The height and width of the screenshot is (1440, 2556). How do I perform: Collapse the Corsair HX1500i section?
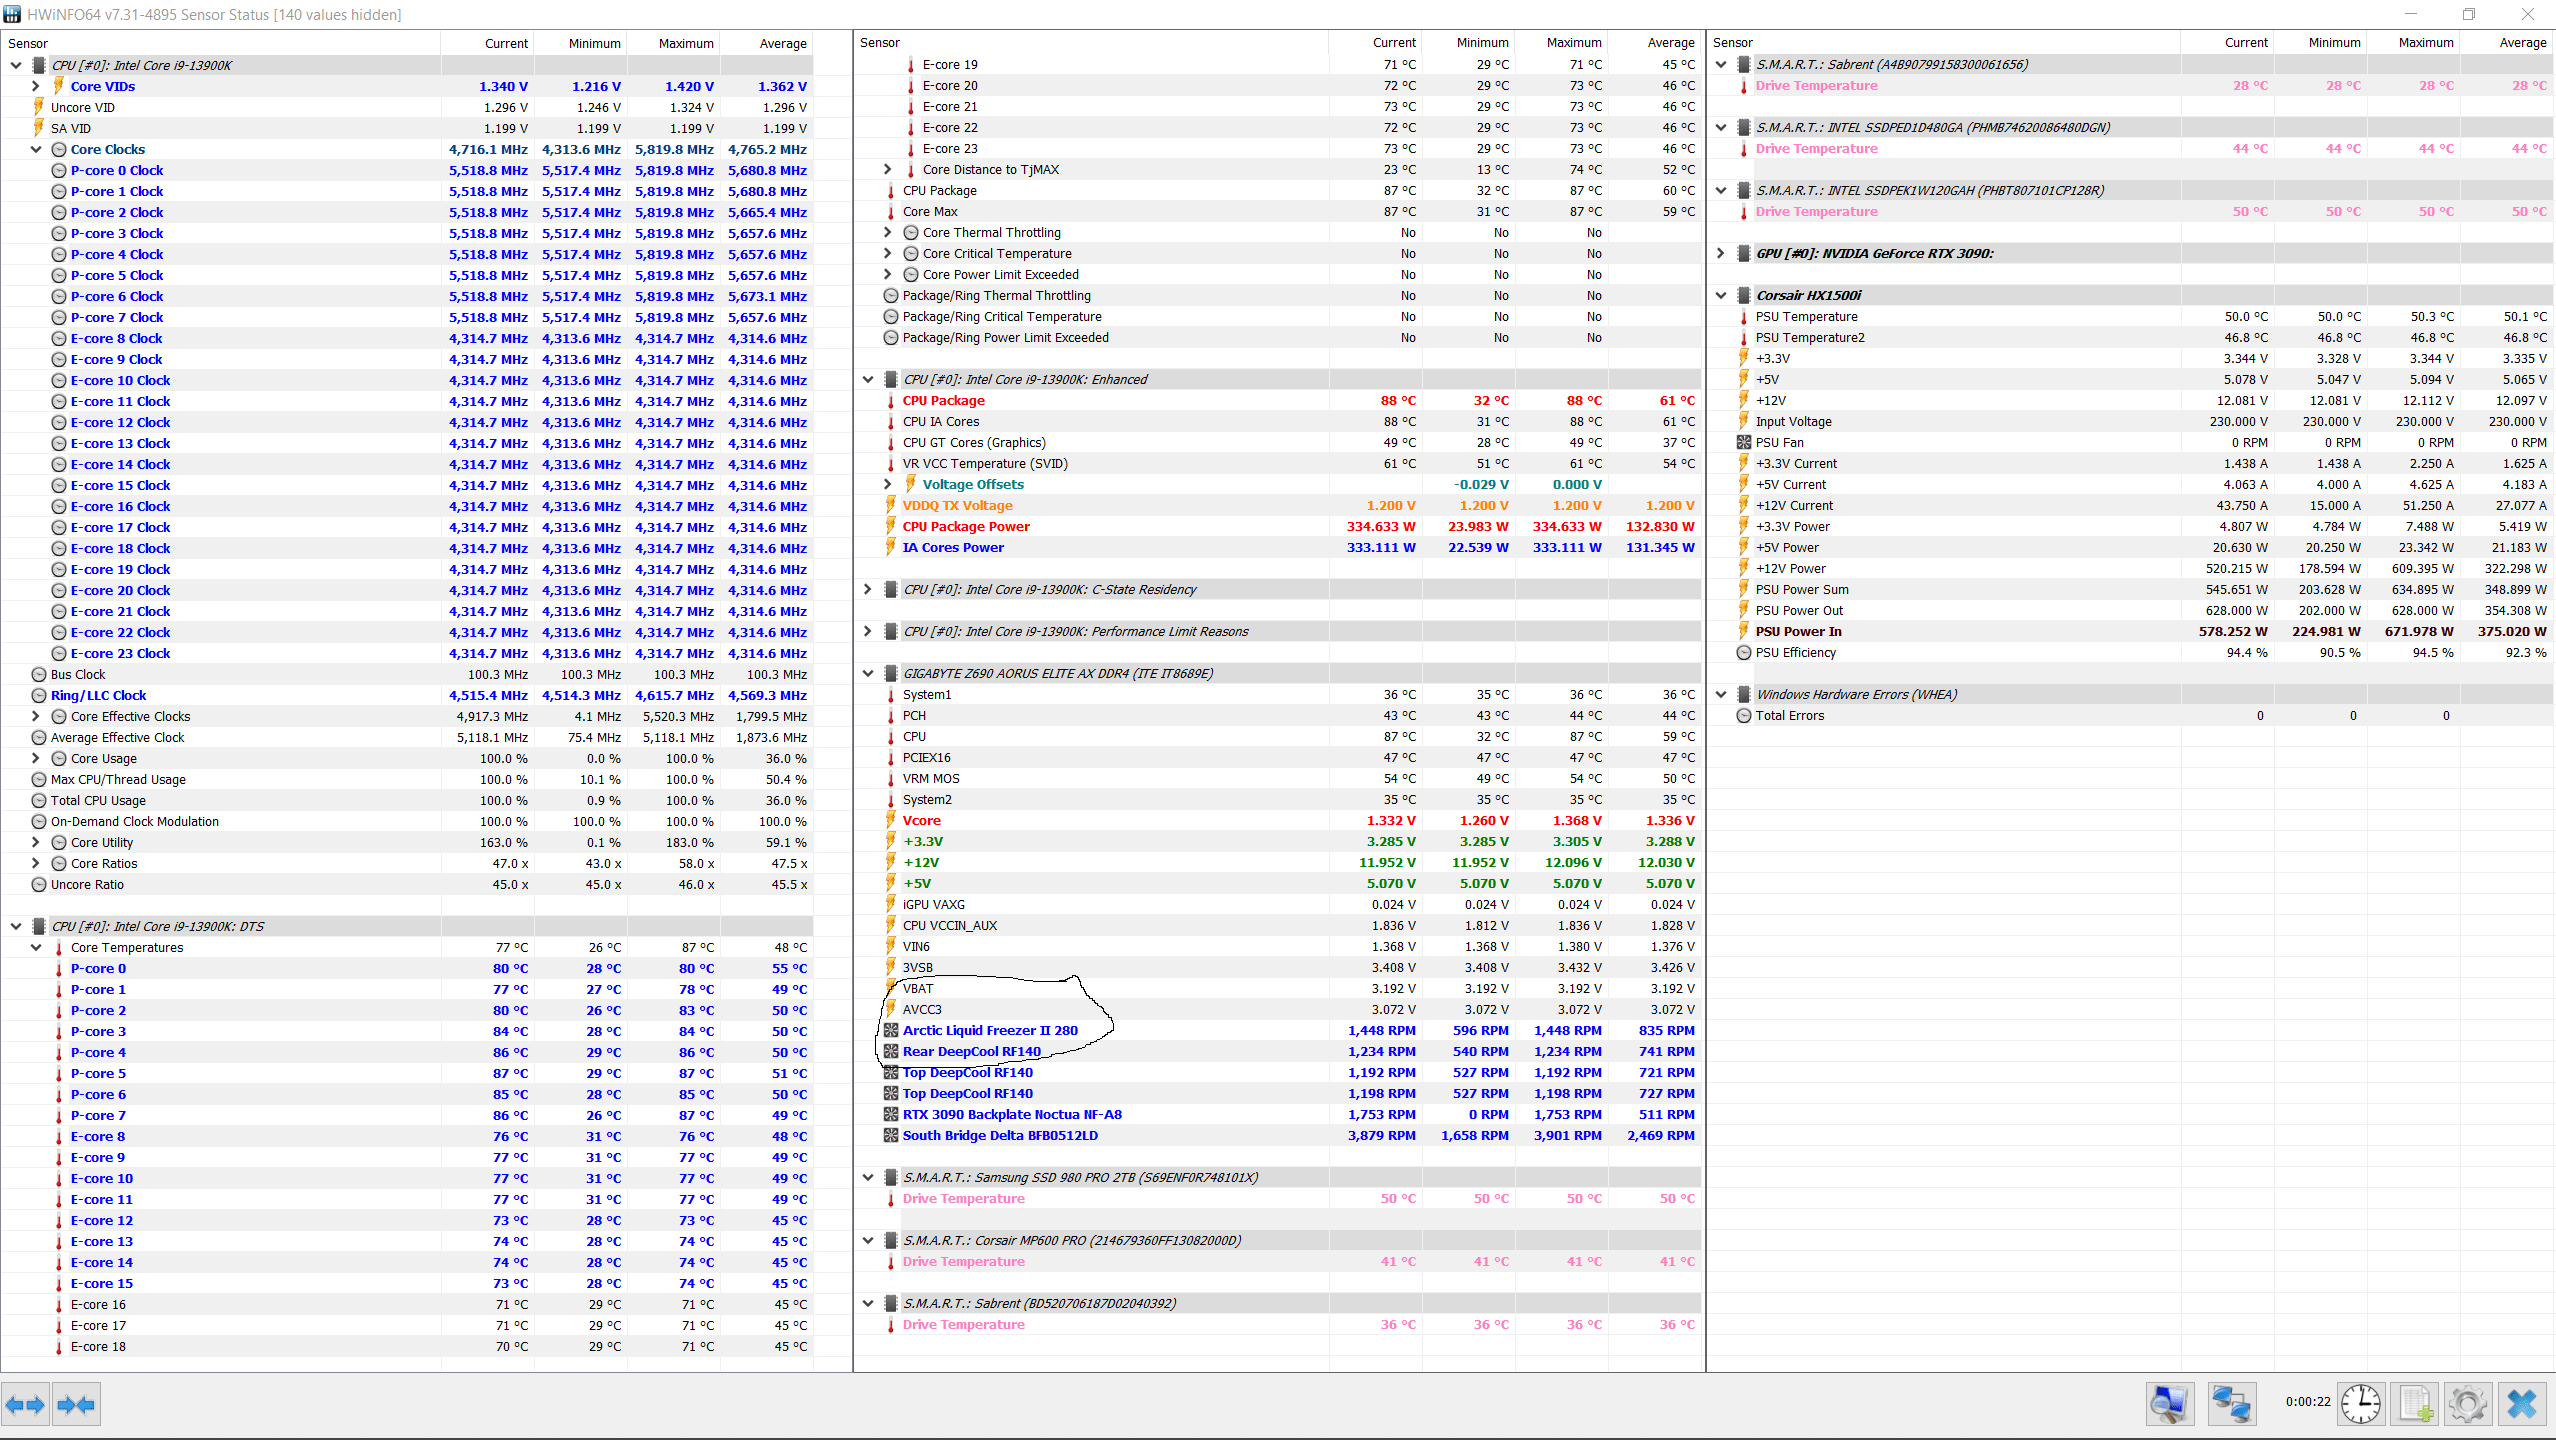[x=1721, y=295]
